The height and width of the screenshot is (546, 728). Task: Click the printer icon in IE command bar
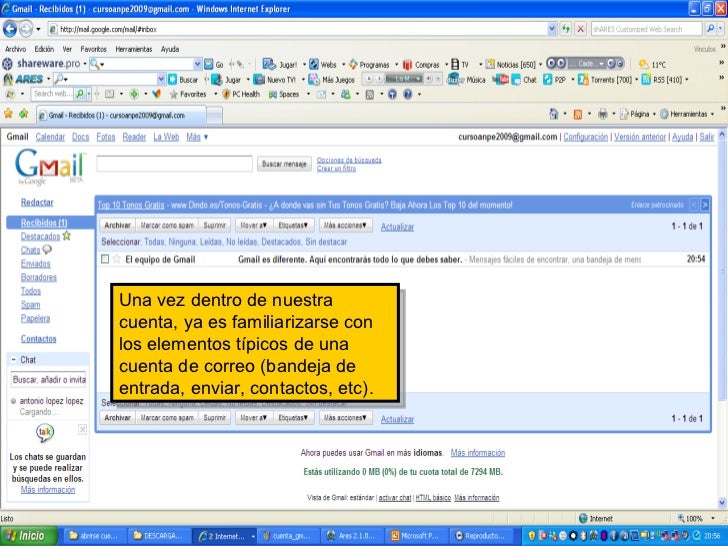click(x=602, y=114)
